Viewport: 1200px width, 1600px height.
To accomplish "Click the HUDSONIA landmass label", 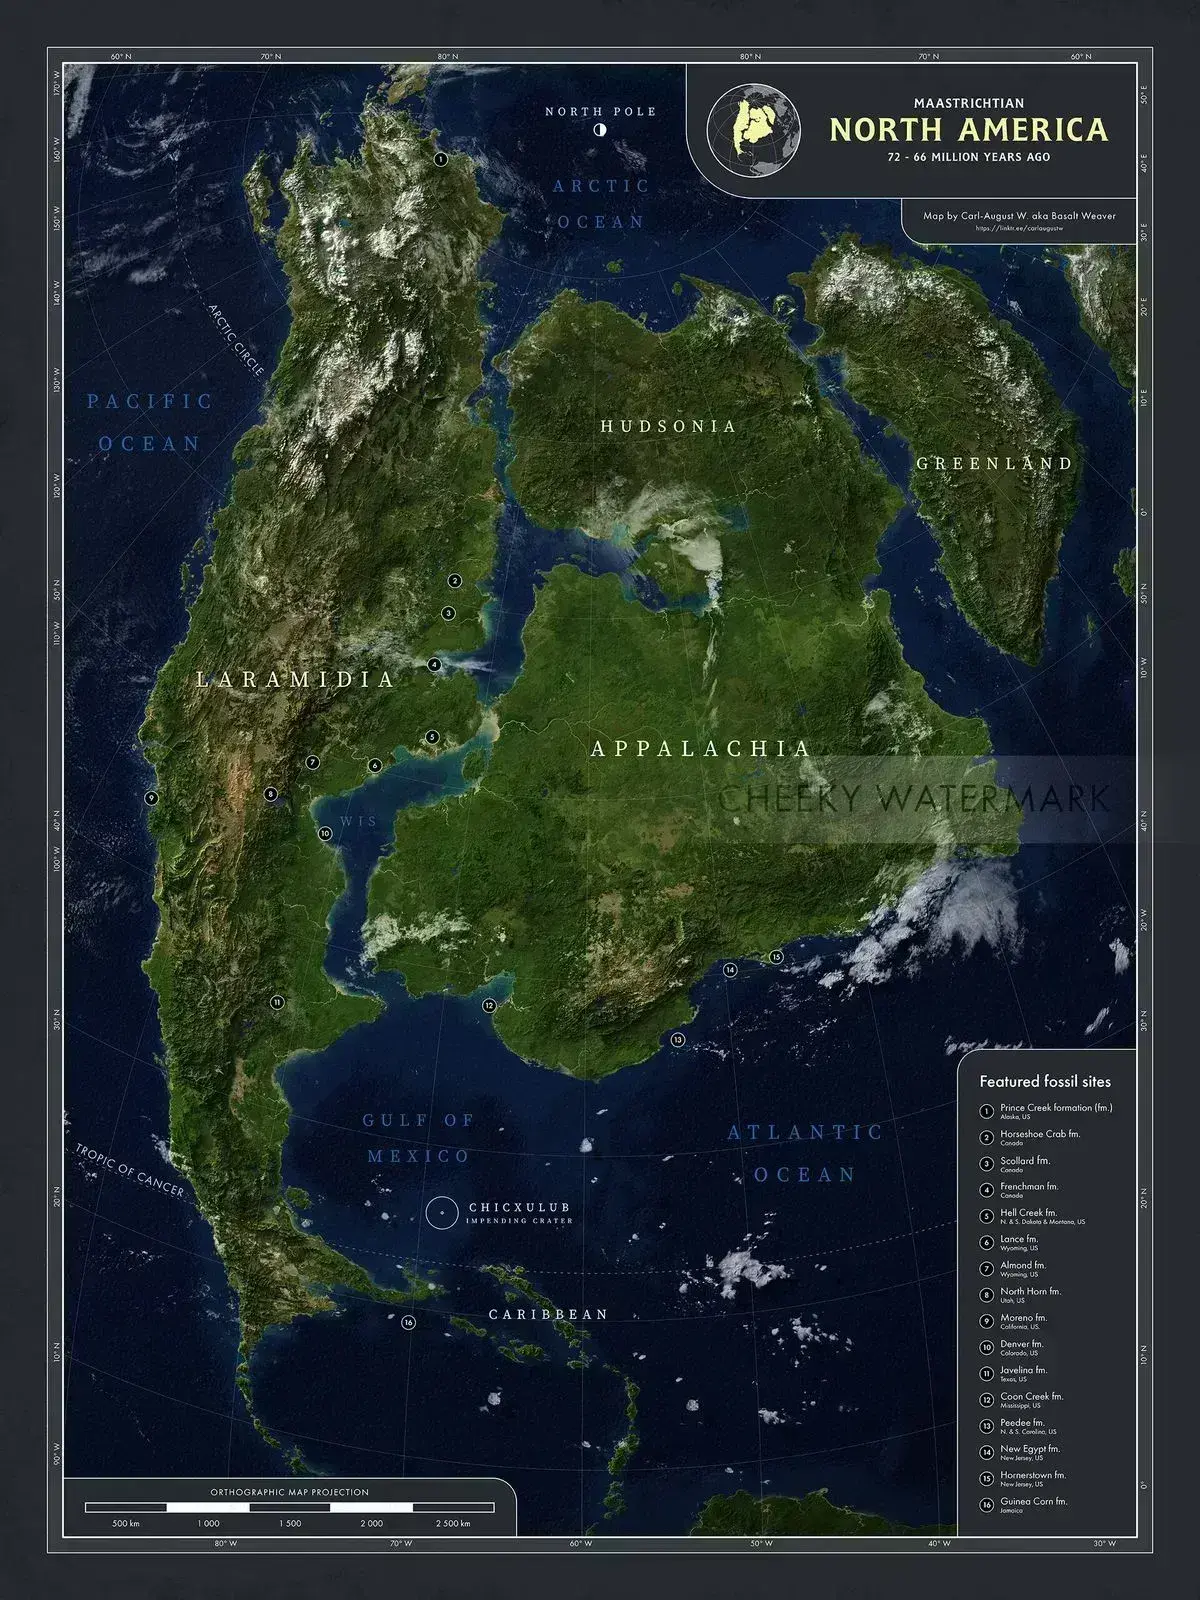I will click(x=668, y=426).
